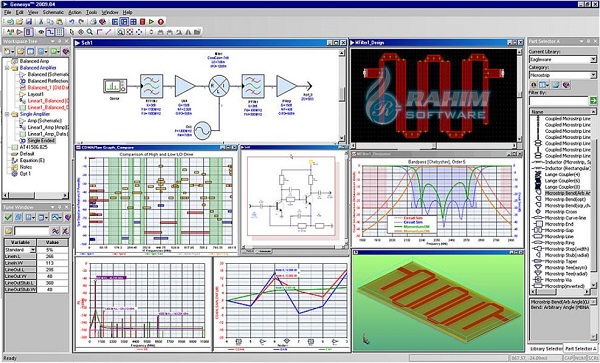Select Single Ended in workspace tree
Image resolution: width=600 pixels, height=363 pixels.
(41, 140)
